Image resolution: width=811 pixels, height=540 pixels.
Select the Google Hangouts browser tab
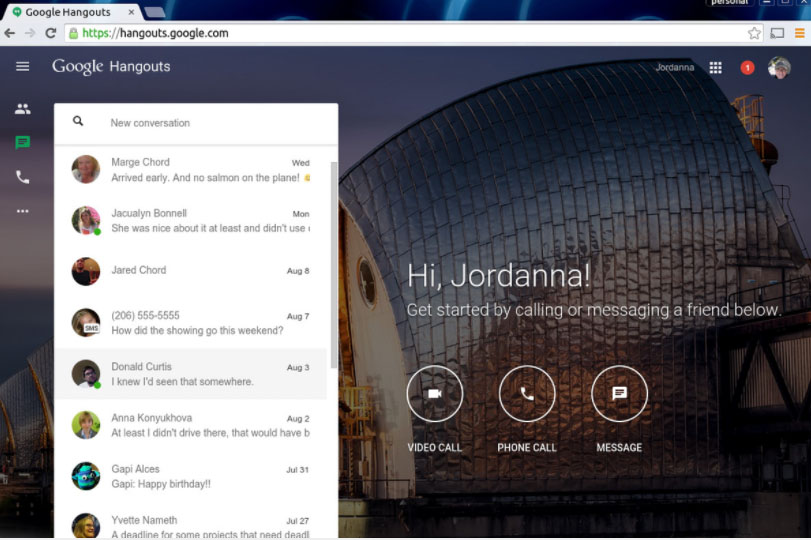pos(71,11)
